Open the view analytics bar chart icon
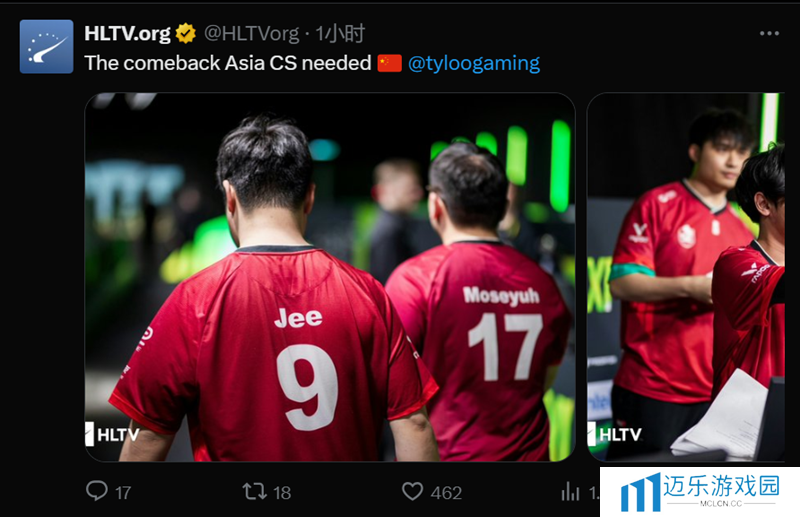Viewport: 800px width, 517px height. [x=570, y=492]
